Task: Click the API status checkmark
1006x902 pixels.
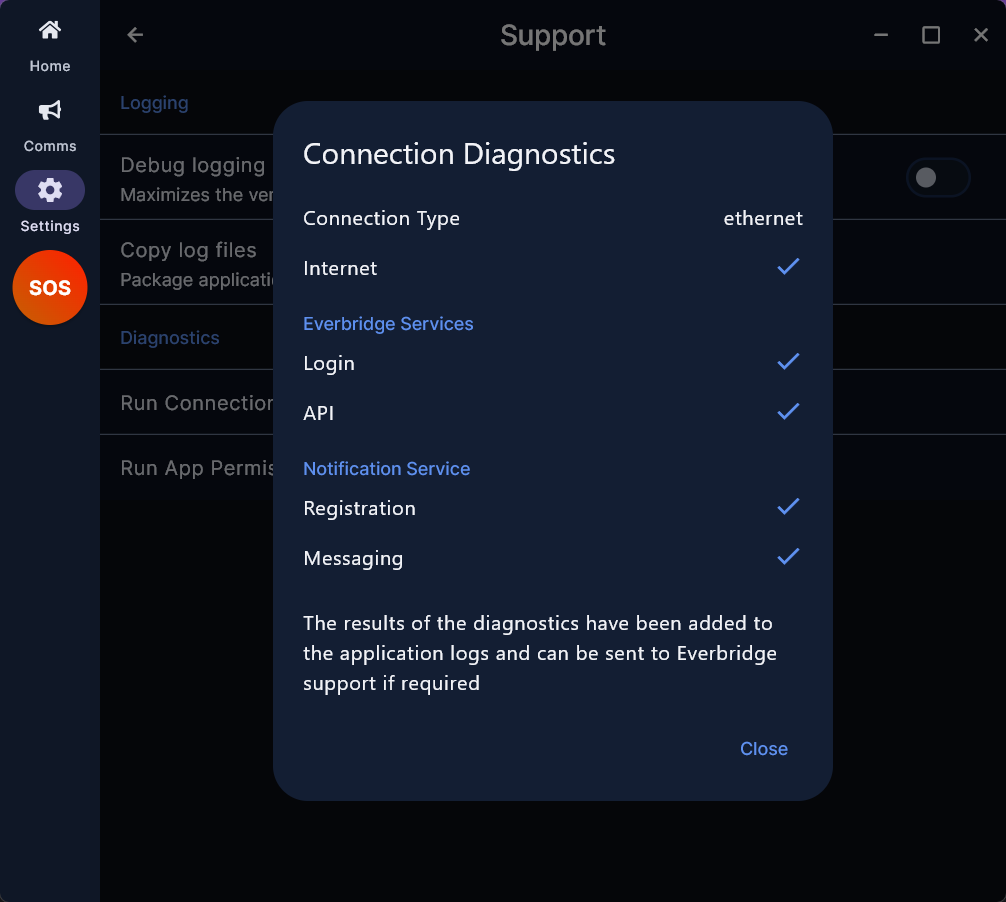Action: (788, 411)
